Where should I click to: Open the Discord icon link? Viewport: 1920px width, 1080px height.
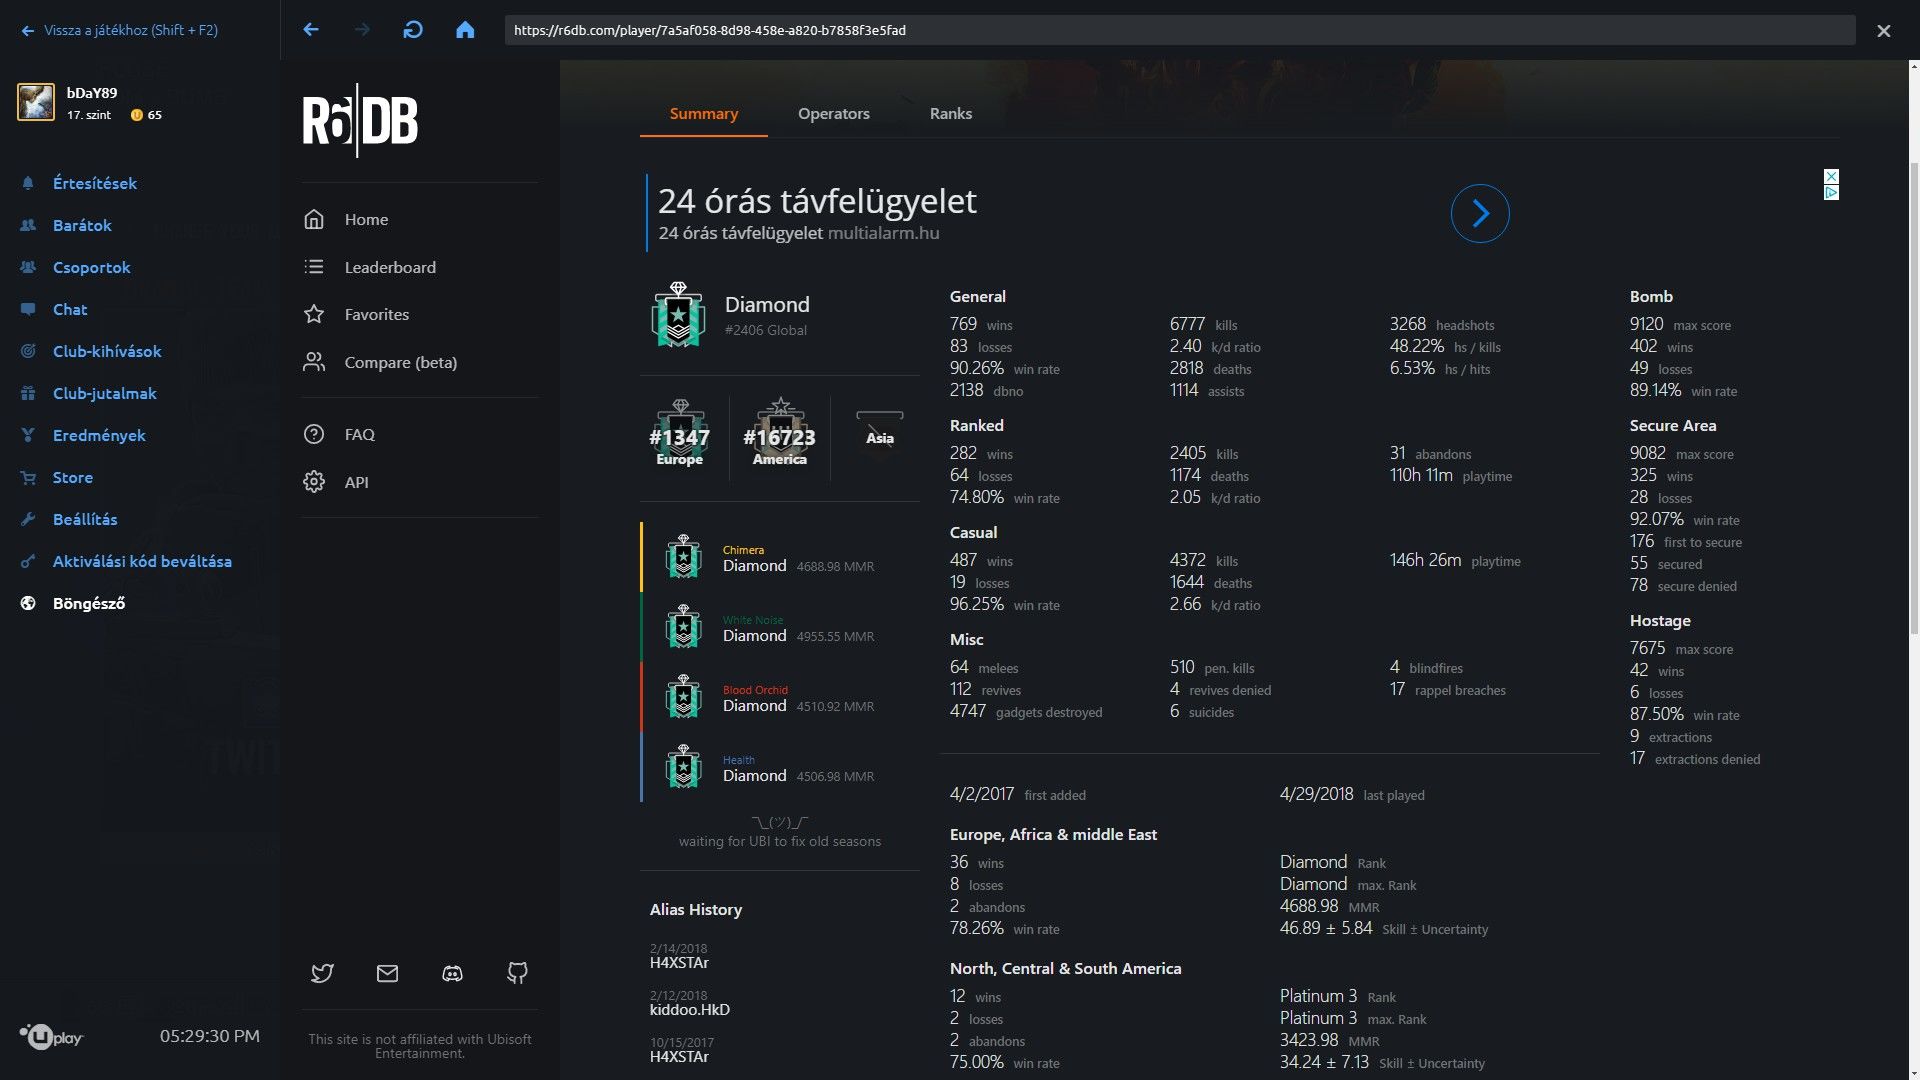tap(452, 973)
